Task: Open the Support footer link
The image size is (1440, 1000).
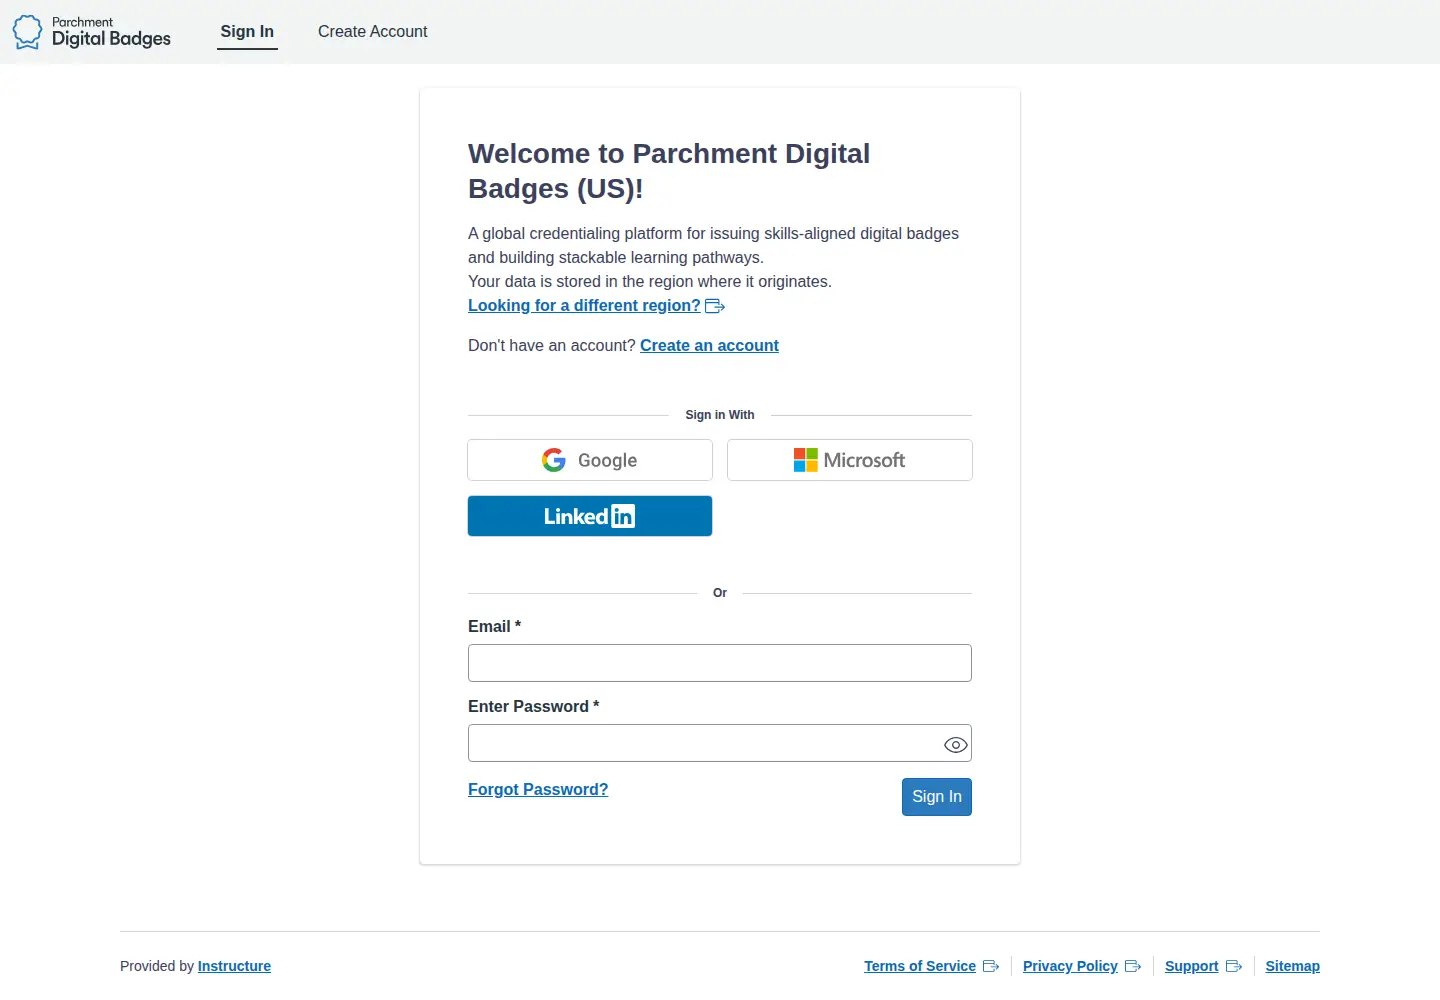Action: pos(1203,966)
